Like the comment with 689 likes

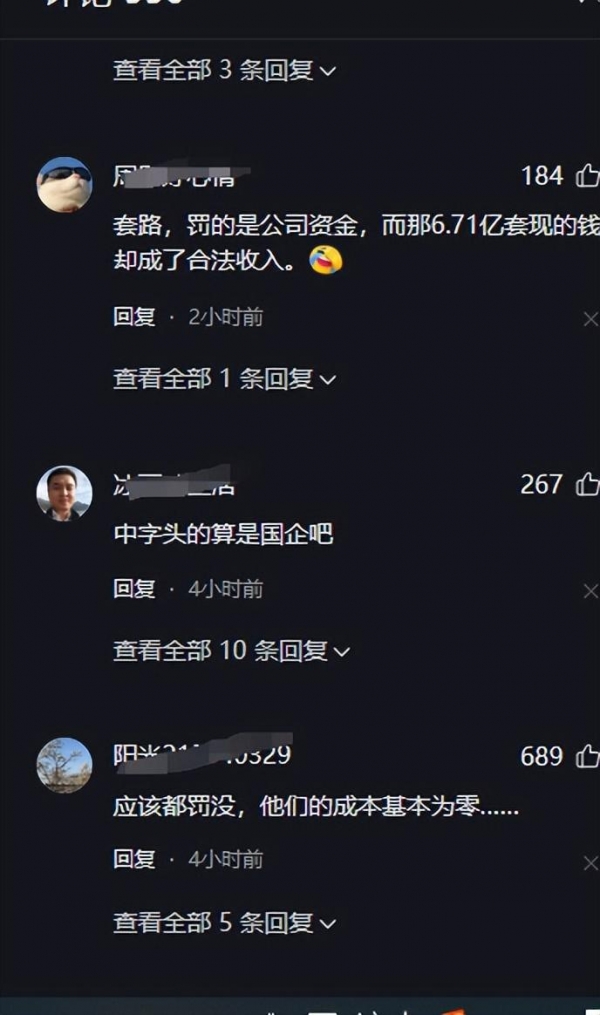(x=588, y=755)
